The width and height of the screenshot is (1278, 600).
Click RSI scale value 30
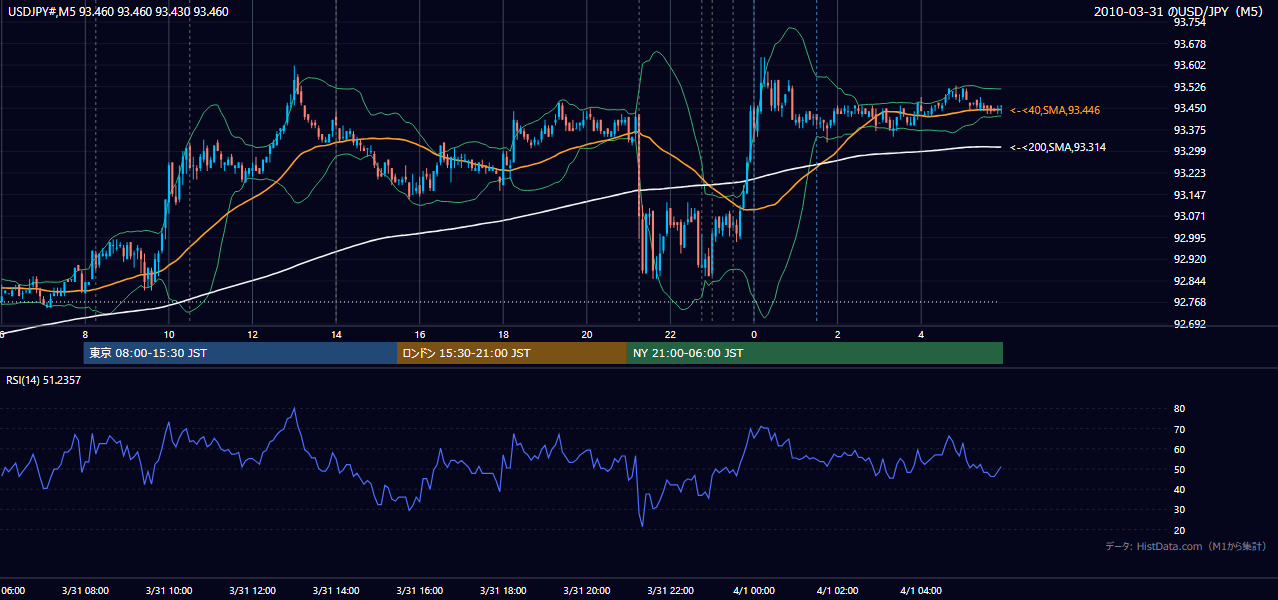[1179, 510]
